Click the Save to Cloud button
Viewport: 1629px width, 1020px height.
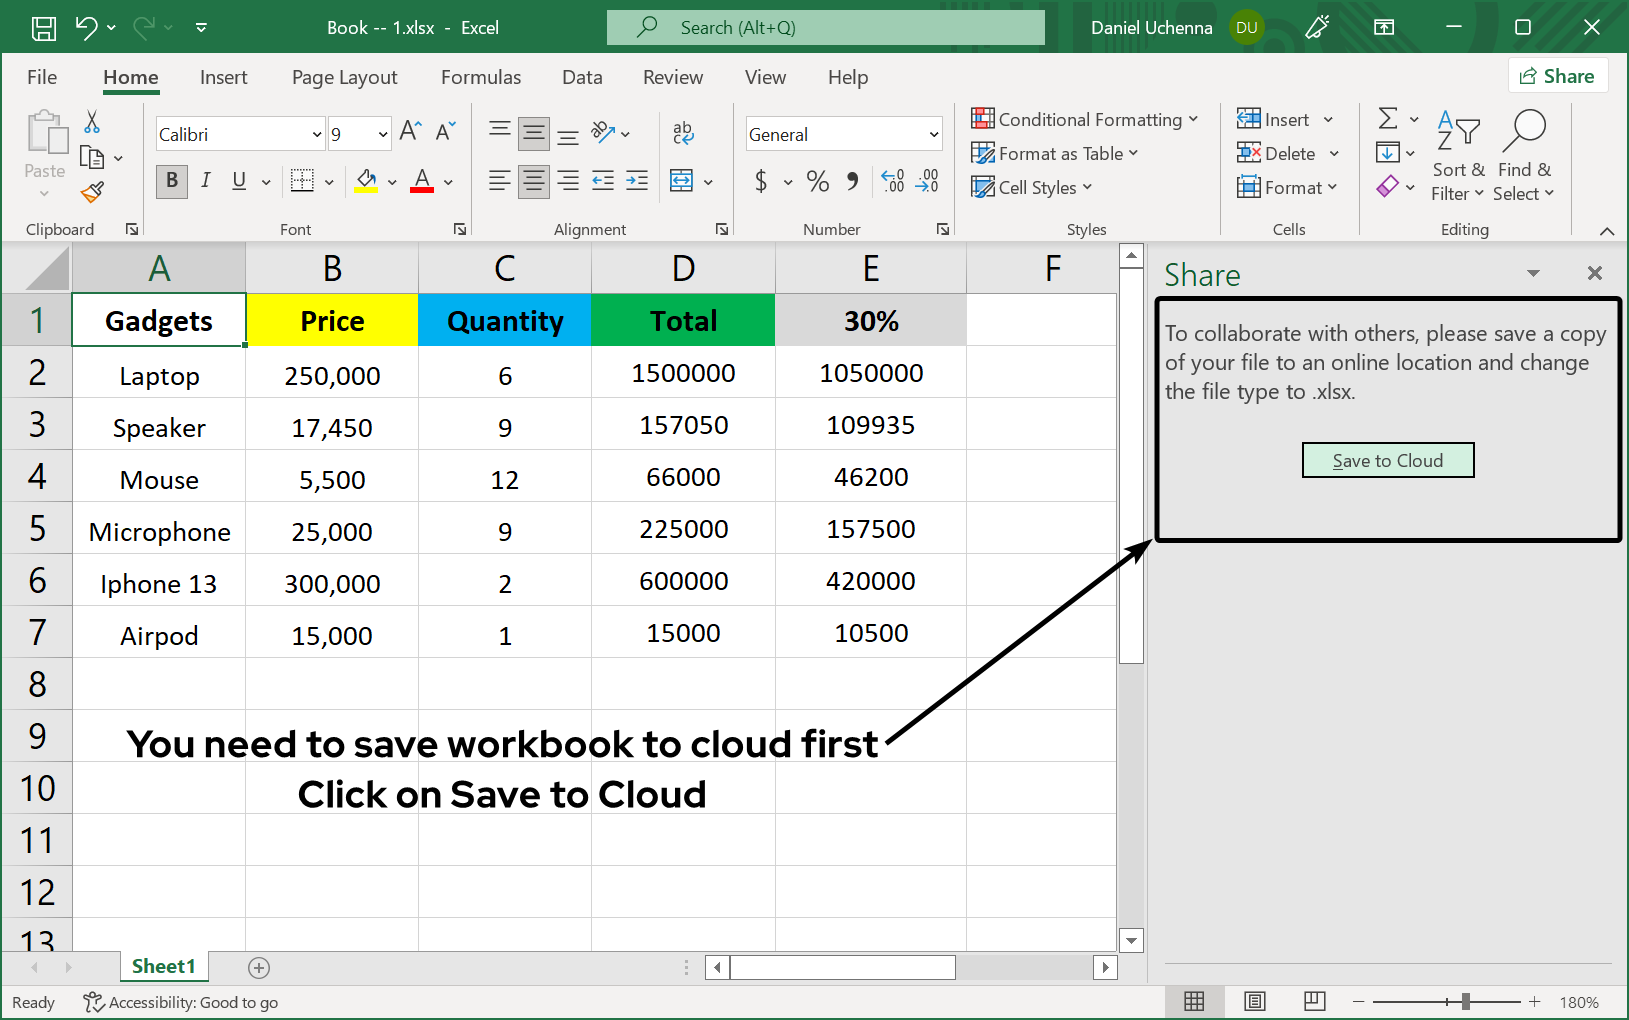(1388, 460)
